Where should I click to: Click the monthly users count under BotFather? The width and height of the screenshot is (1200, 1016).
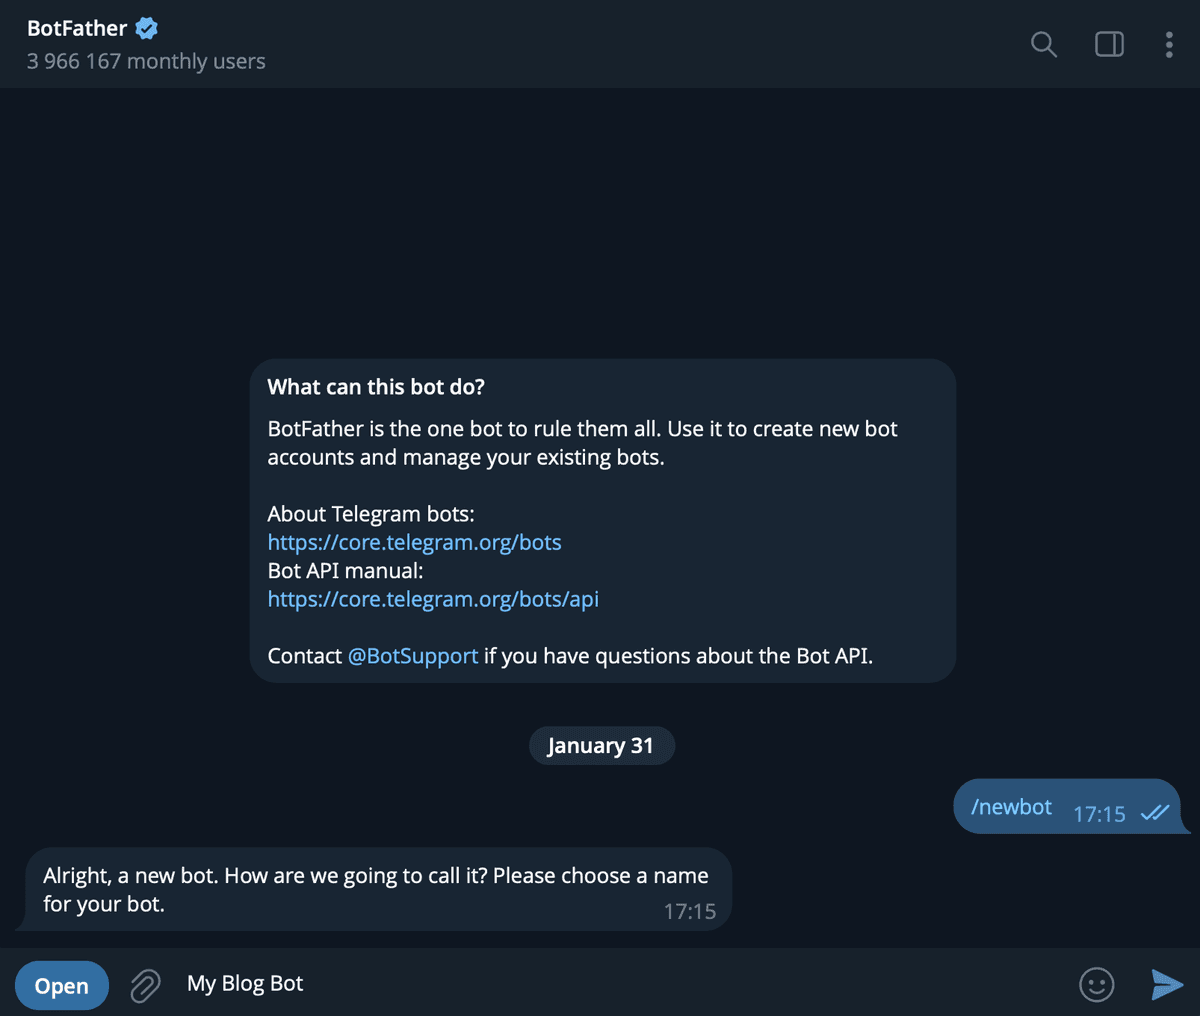pos(146,61)
